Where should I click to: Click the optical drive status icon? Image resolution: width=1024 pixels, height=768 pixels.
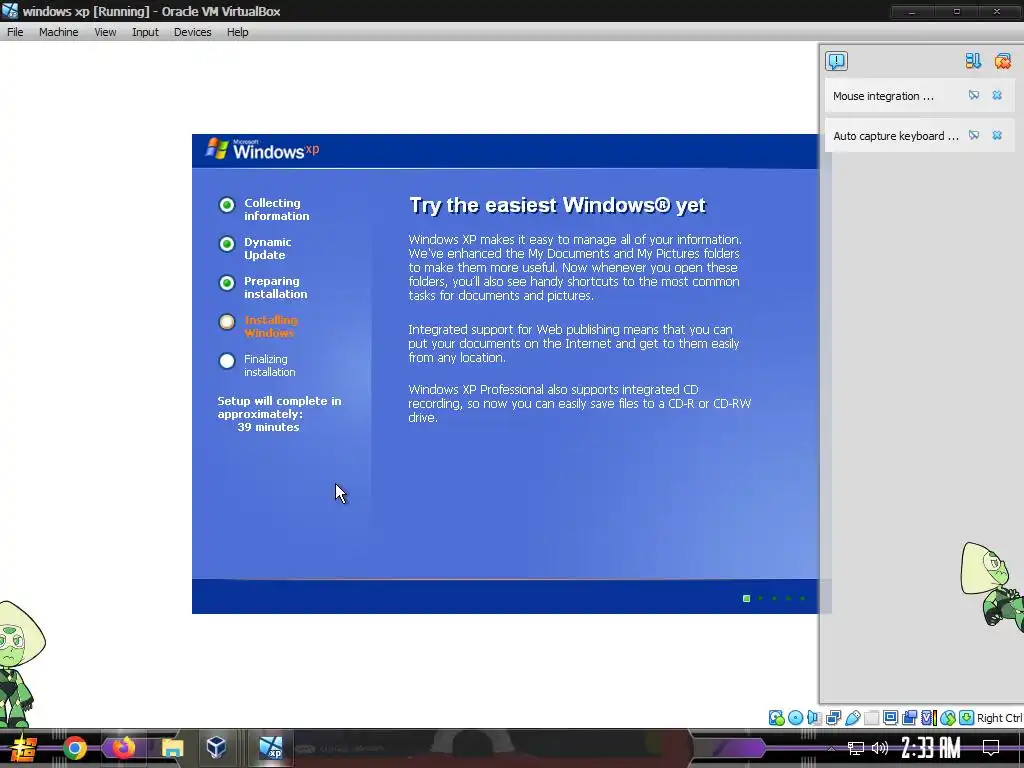[x=795, y=718]
